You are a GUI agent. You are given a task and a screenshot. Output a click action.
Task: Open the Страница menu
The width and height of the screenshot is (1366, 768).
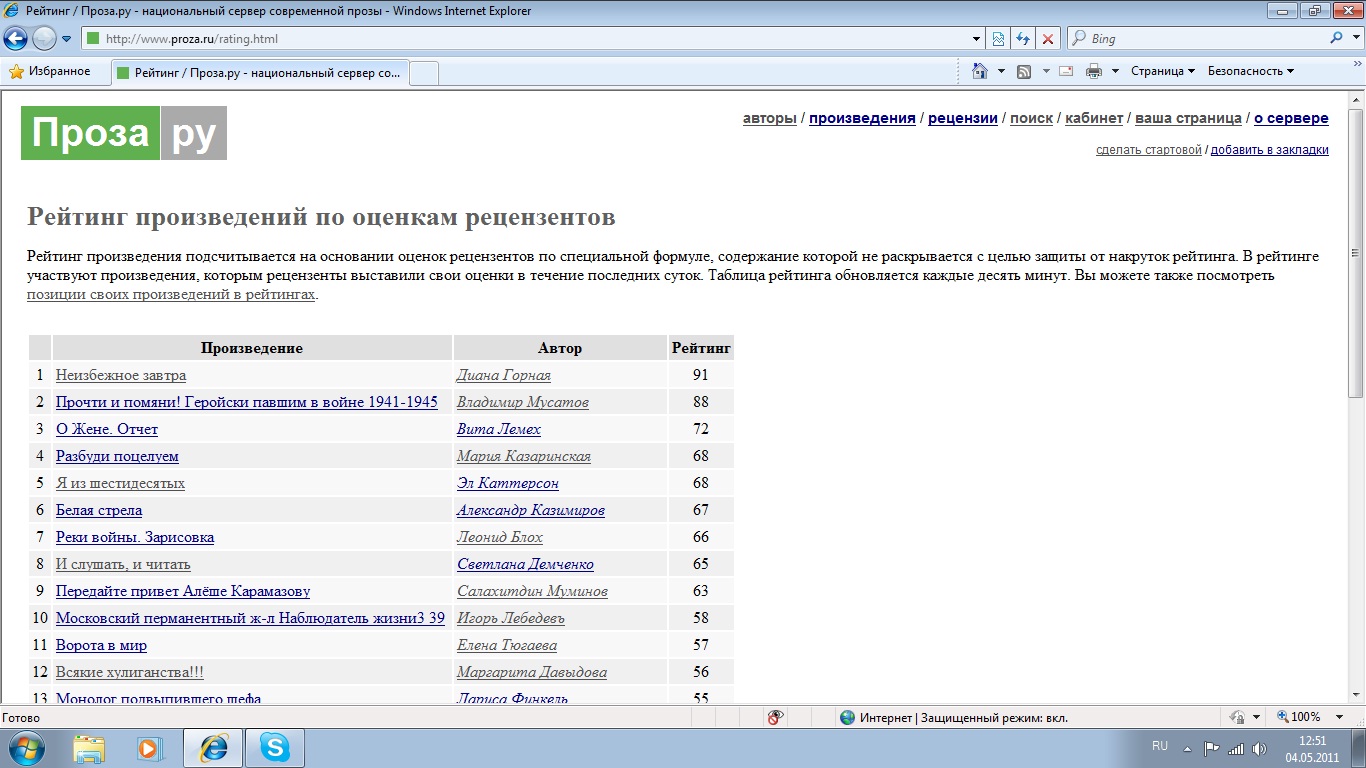1163,71
